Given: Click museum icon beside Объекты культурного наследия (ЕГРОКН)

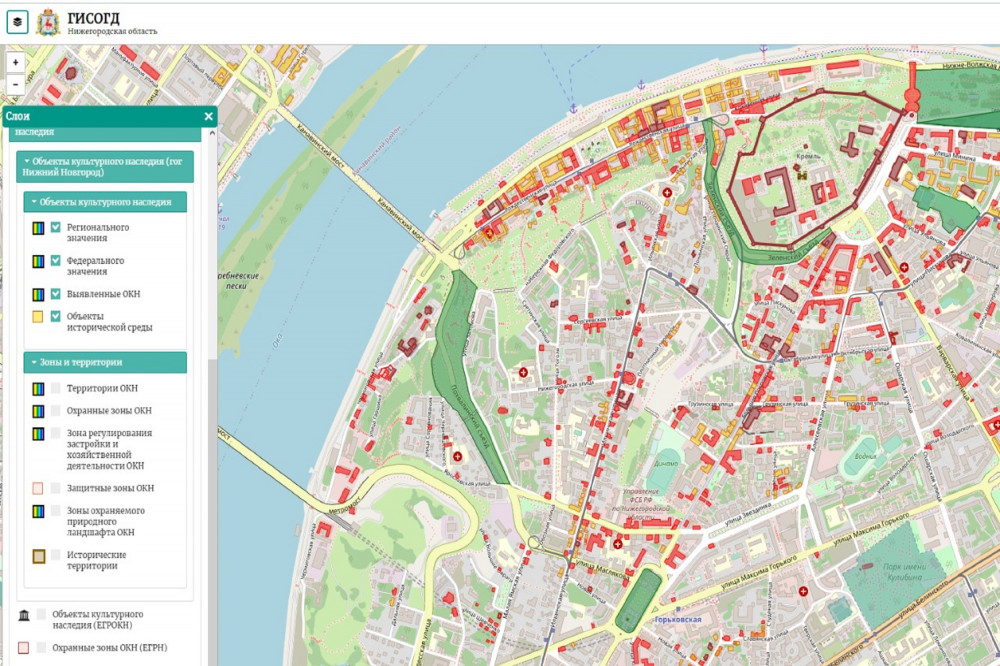Looking at the screenshot, I should [x=23, y=614].
